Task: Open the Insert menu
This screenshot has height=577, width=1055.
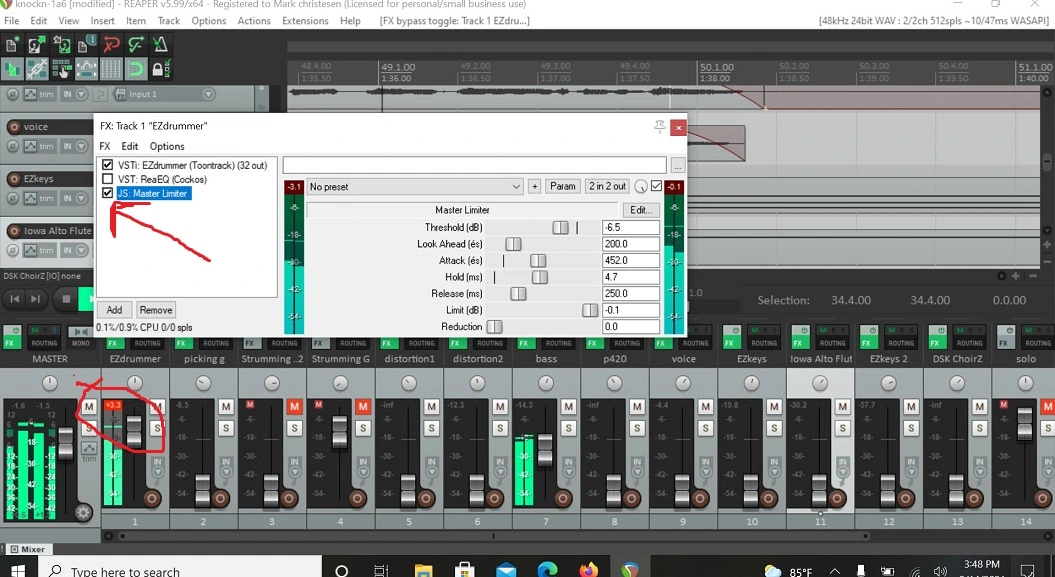Action: [x=102, y=21]
